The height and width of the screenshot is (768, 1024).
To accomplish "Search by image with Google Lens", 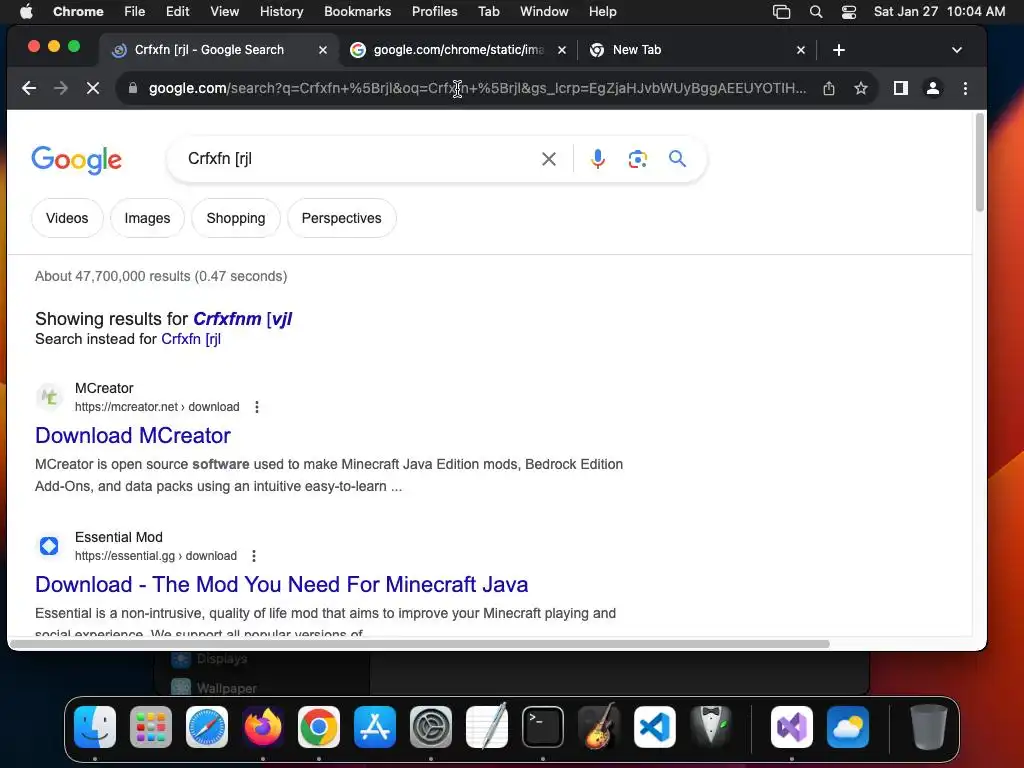I will coord(637,159).
